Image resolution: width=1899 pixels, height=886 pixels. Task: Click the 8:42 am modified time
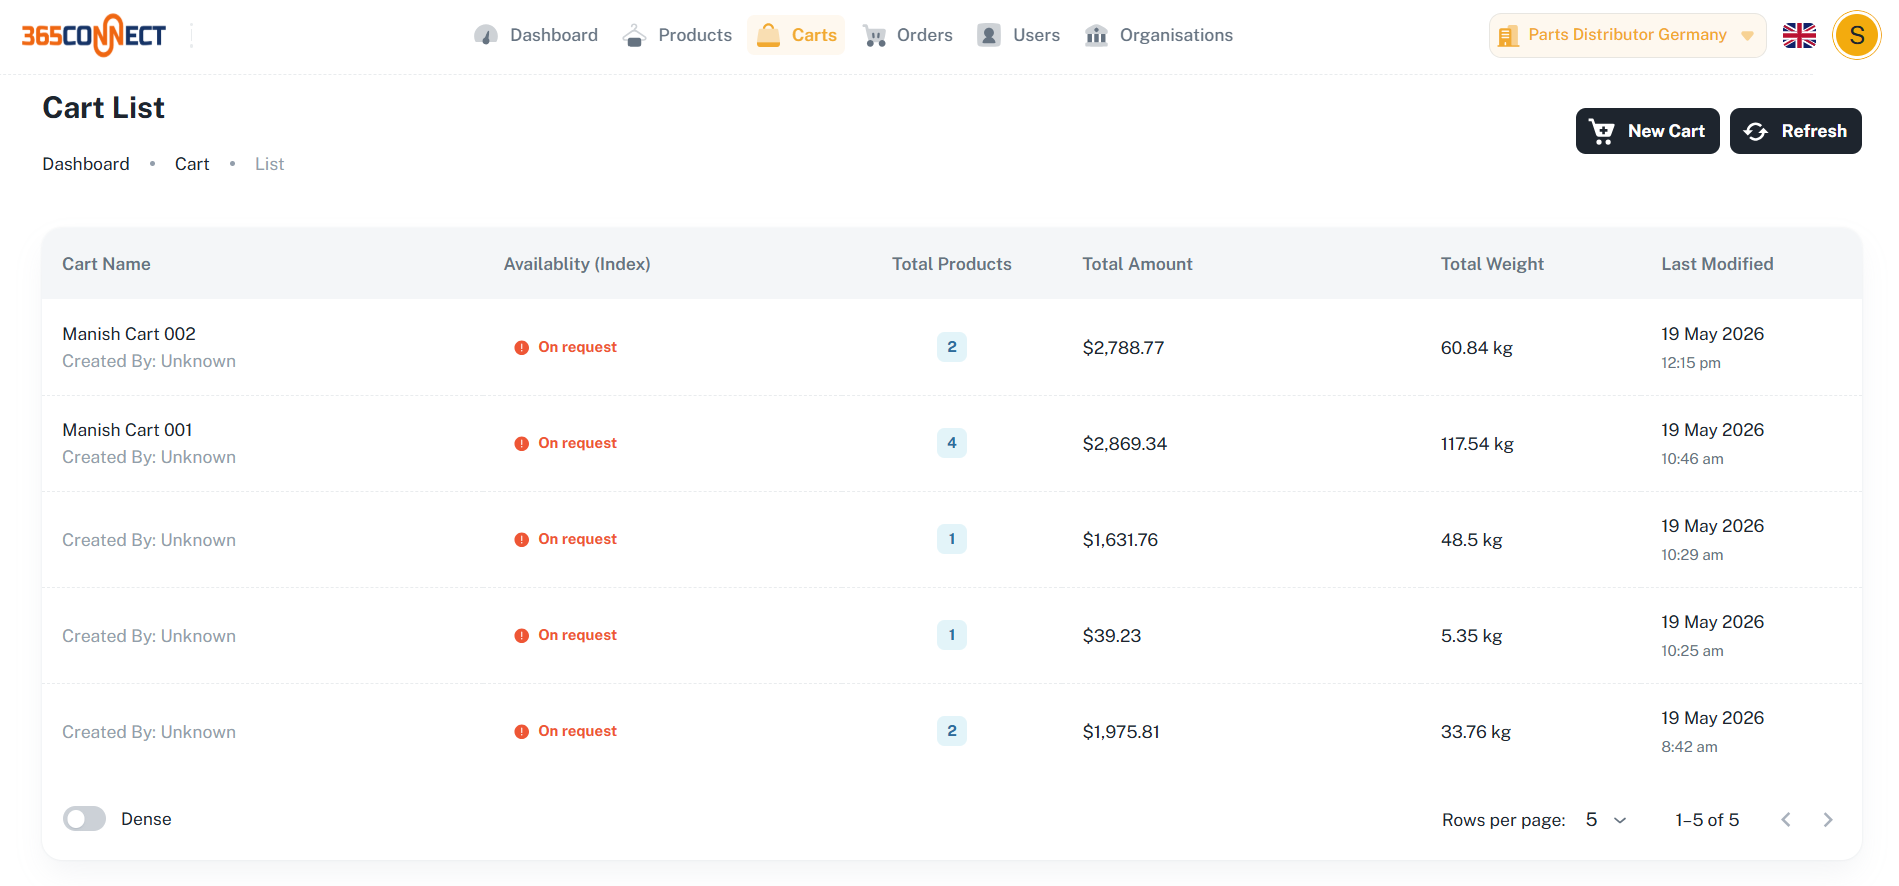point(1689,747)
